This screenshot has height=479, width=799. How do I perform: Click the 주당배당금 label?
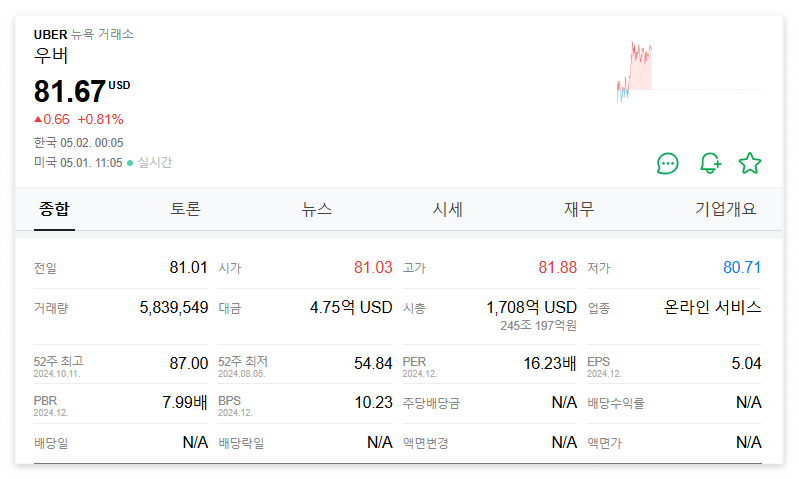431,403
